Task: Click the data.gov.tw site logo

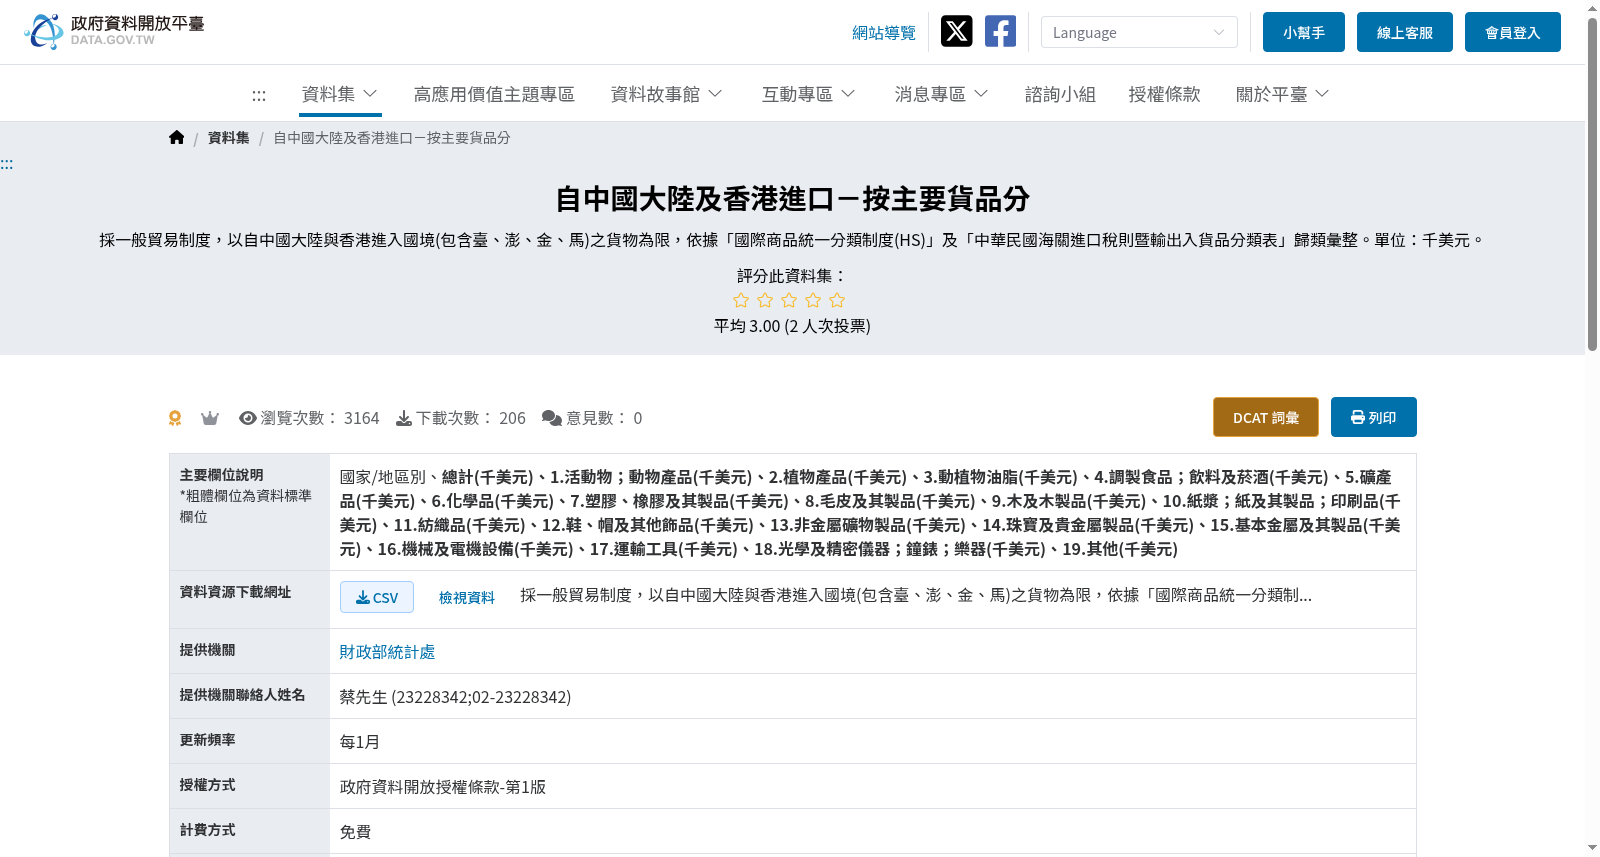Action: (114, 32)
